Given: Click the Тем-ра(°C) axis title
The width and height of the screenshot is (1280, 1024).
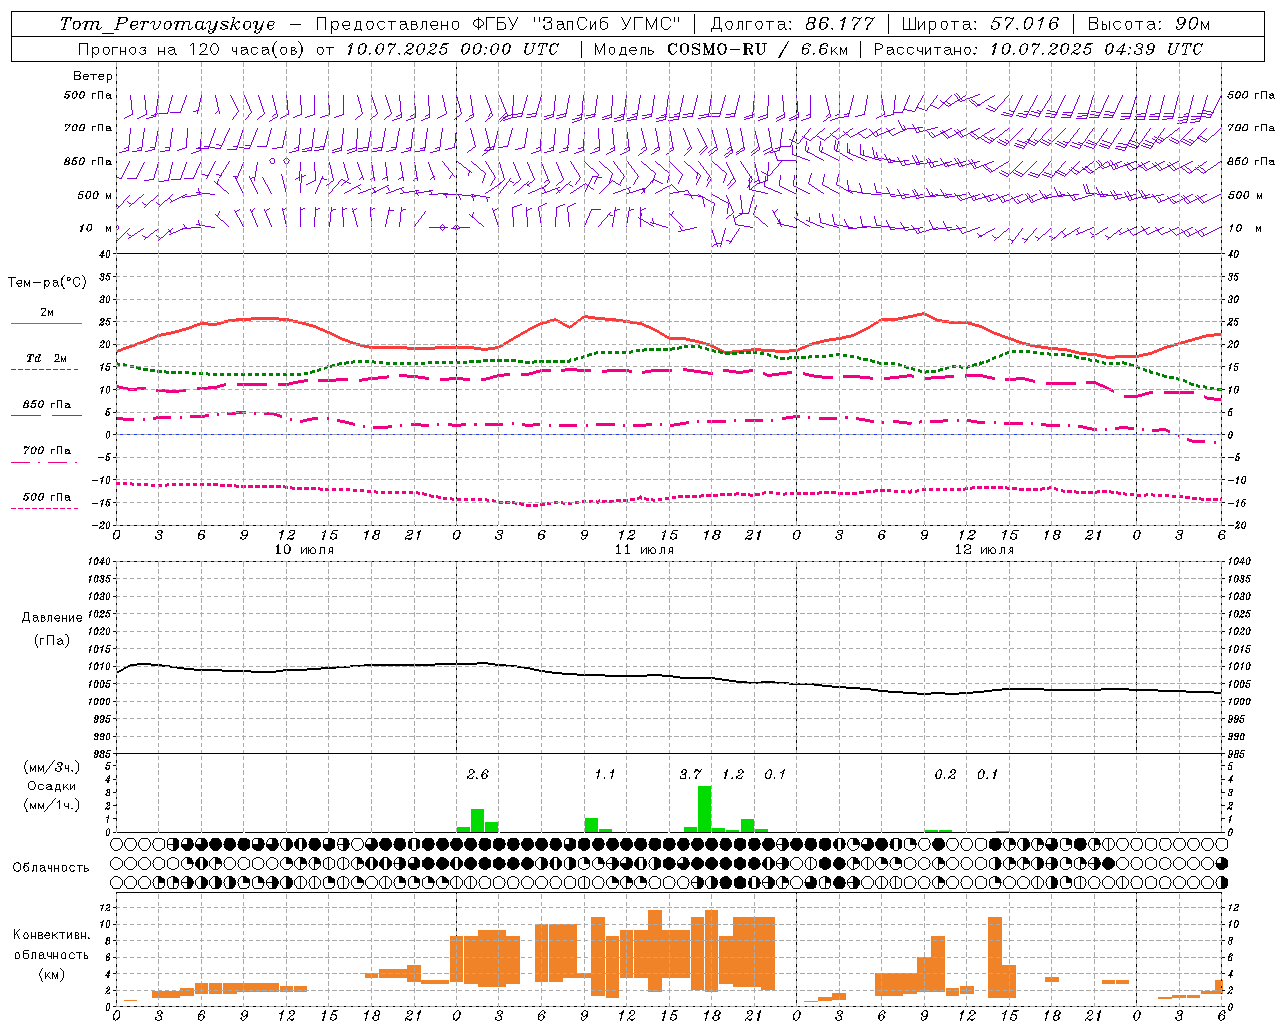Looking at the screenshot, I should point(47,283).
